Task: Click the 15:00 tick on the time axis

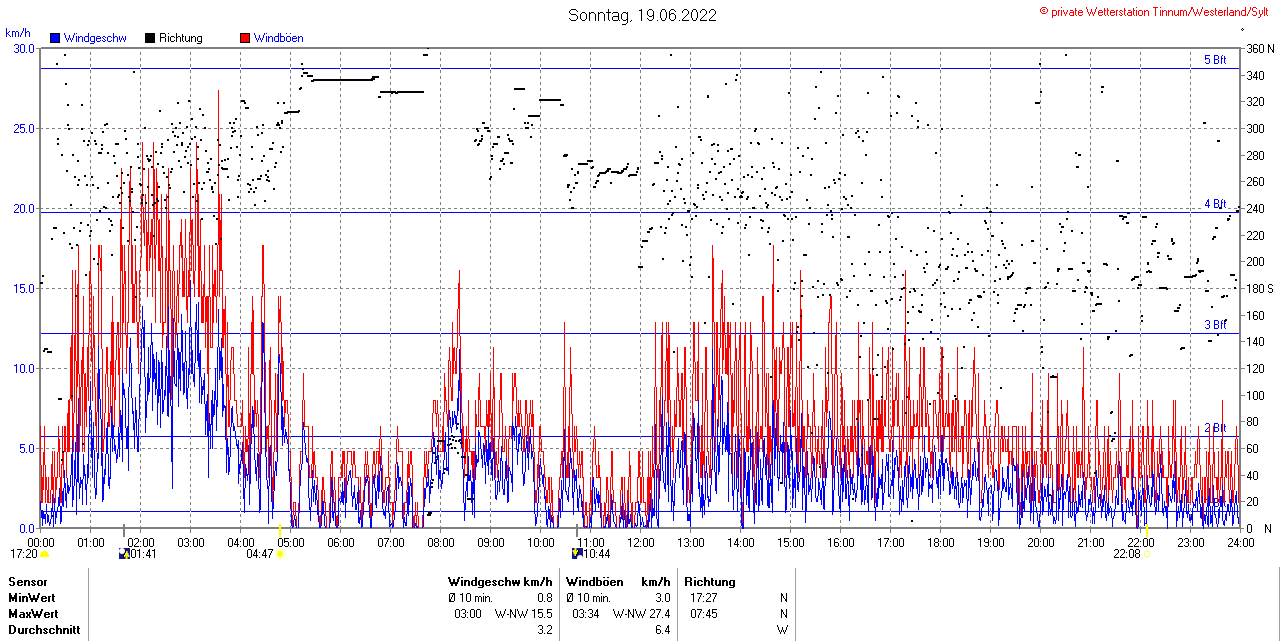Action: pyautogui.click(x=791, y=543)
